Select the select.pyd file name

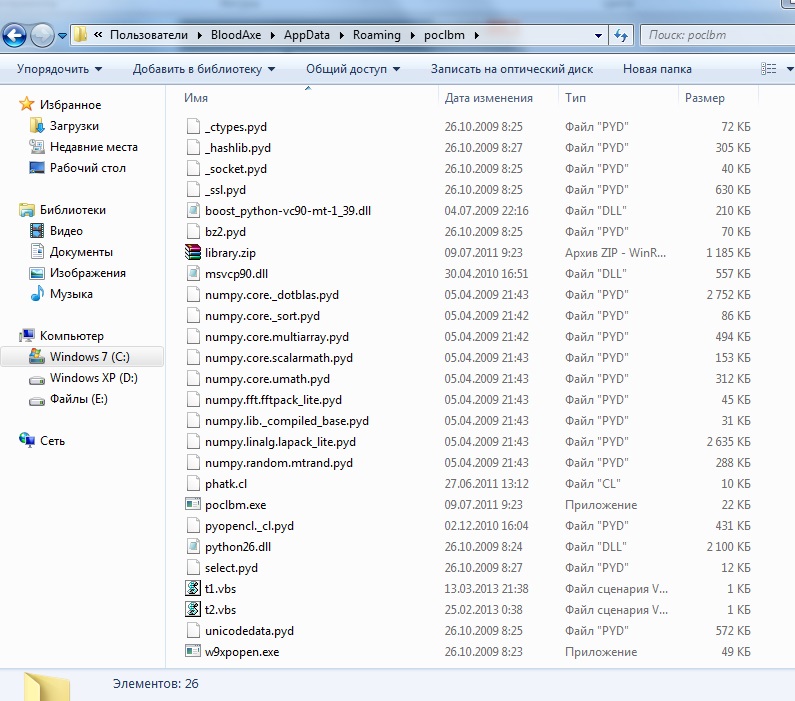[231, 568]
